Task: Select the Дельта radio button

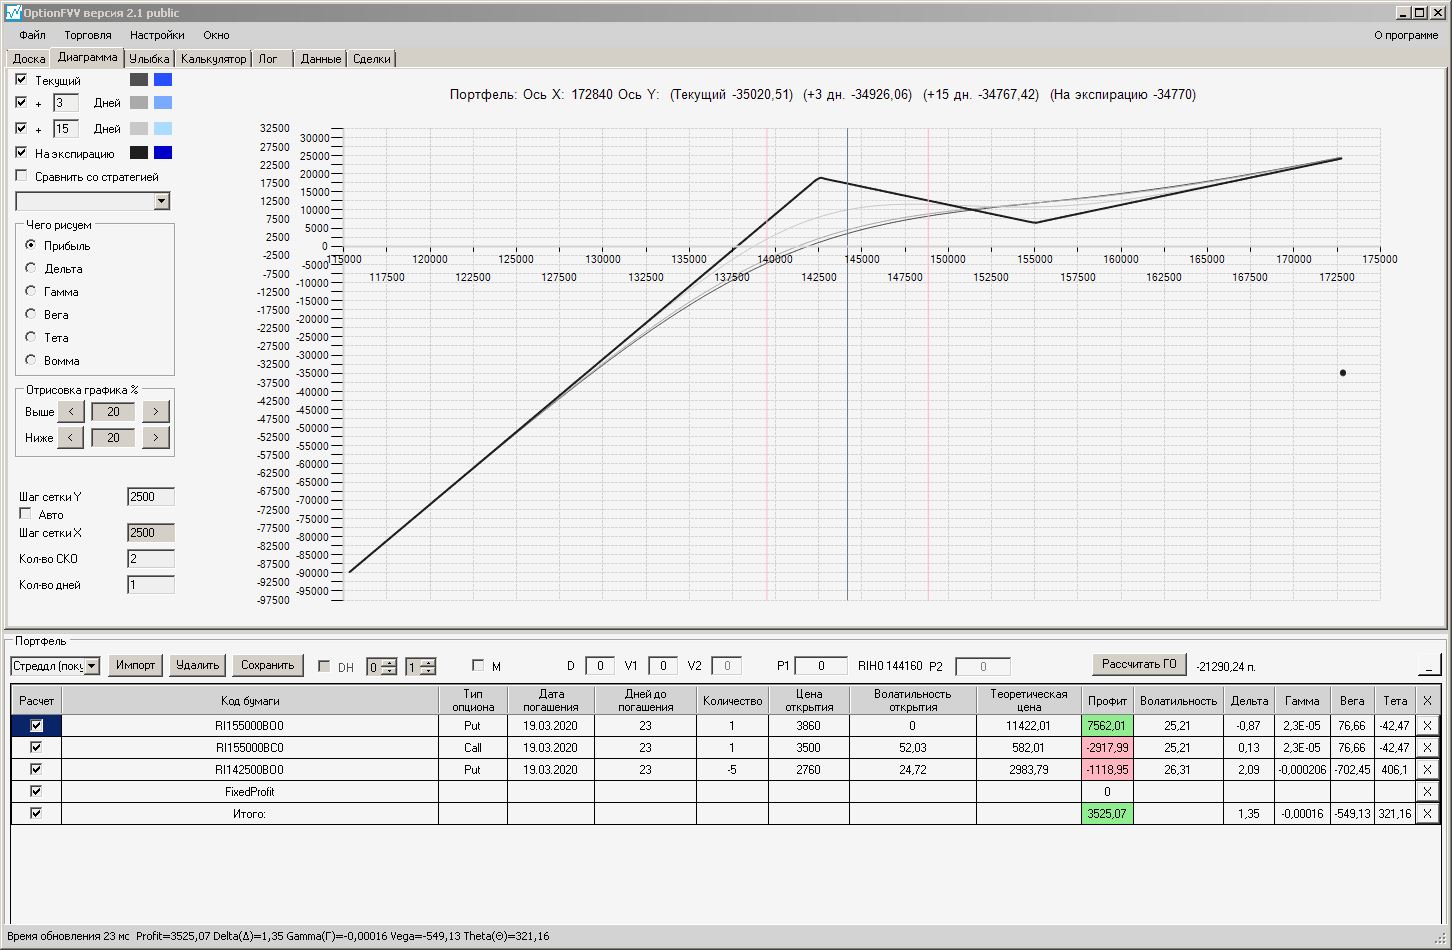Action: click(x=31, y=268)
